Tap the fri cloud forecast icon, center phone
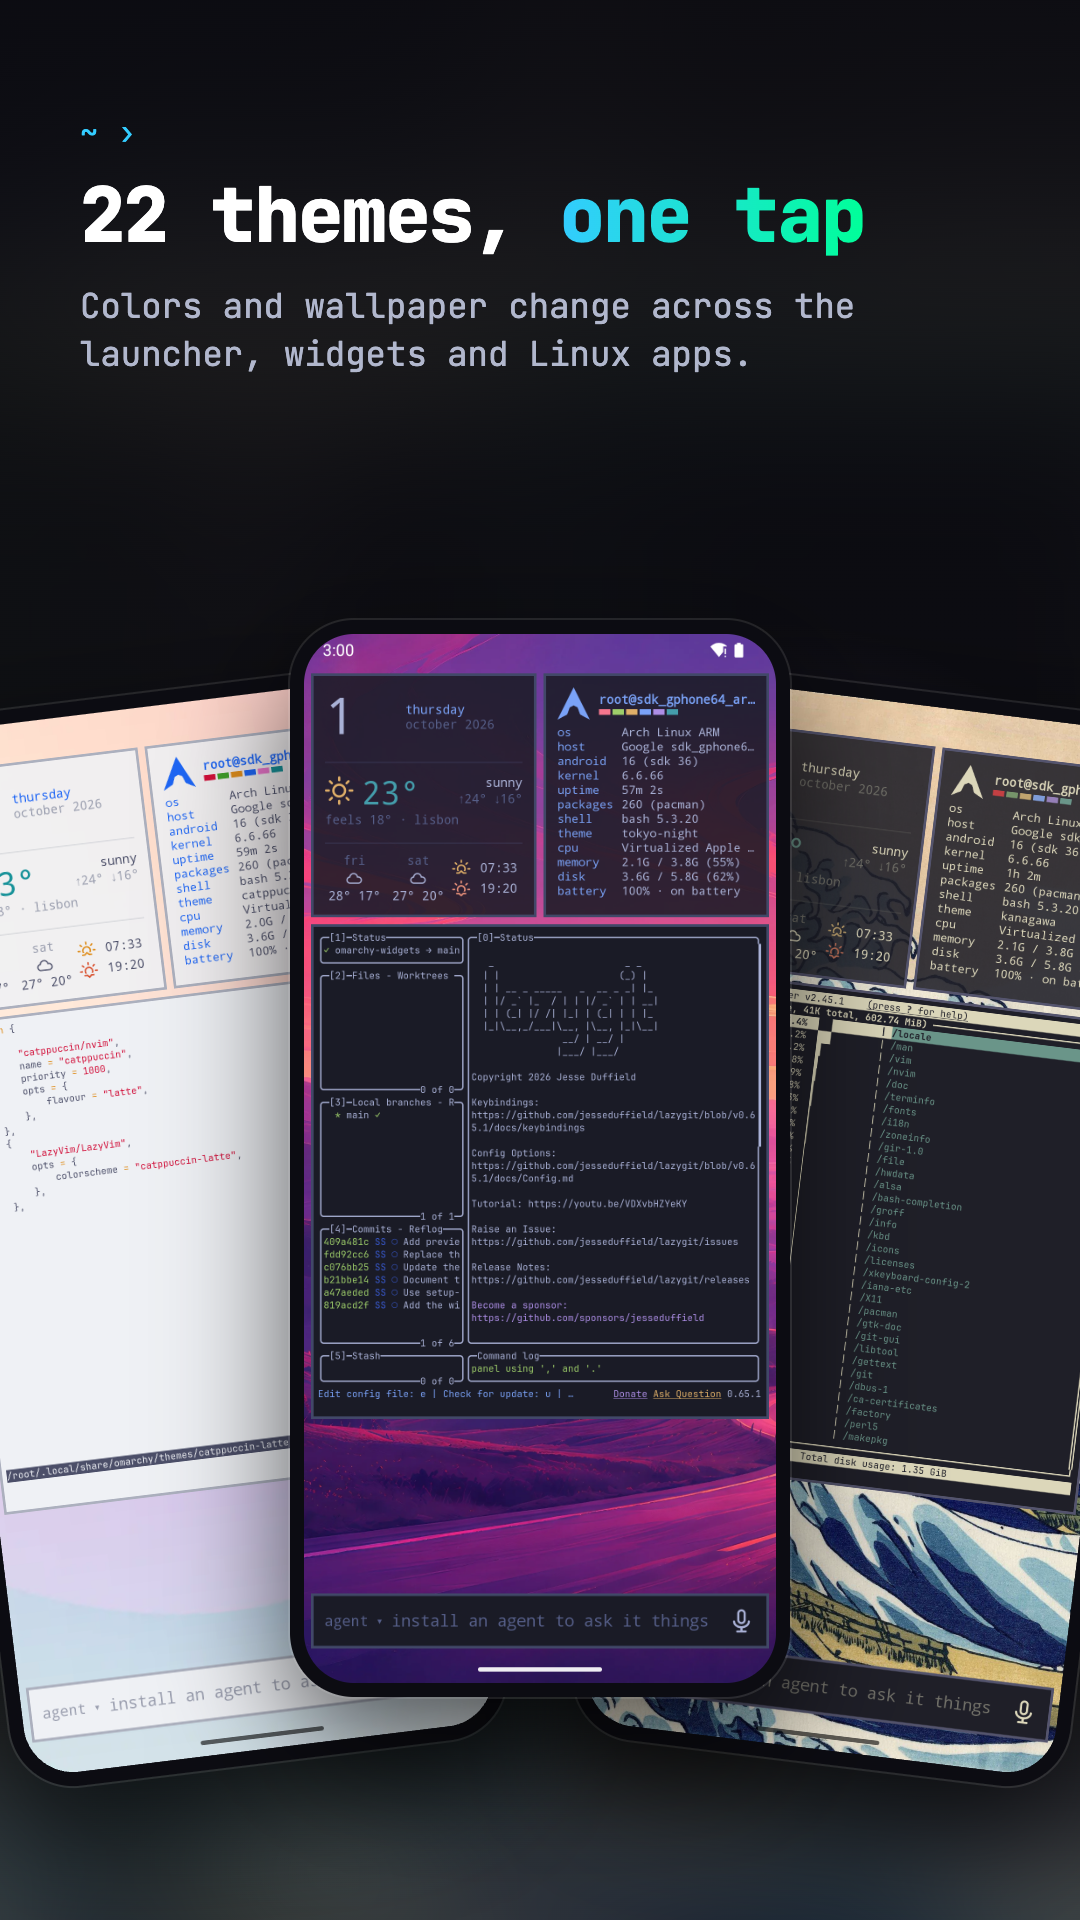 tap(354, 878)
